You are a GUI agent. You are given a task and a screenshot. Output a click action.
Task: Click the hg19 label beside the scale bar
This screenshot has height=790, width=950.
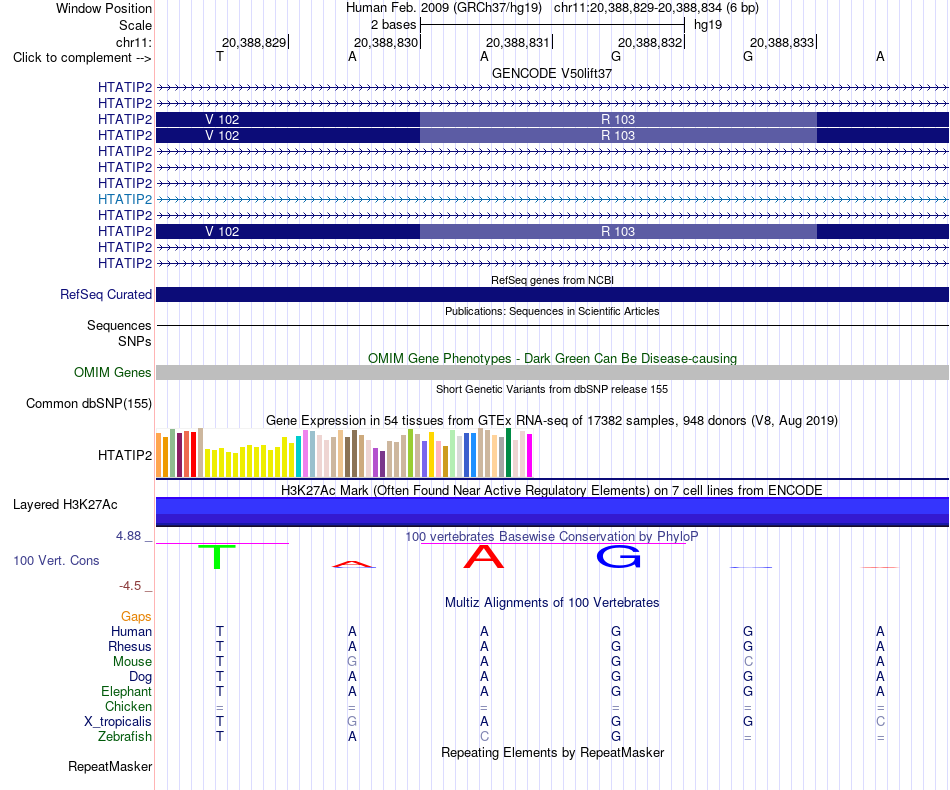click(708, 25)
